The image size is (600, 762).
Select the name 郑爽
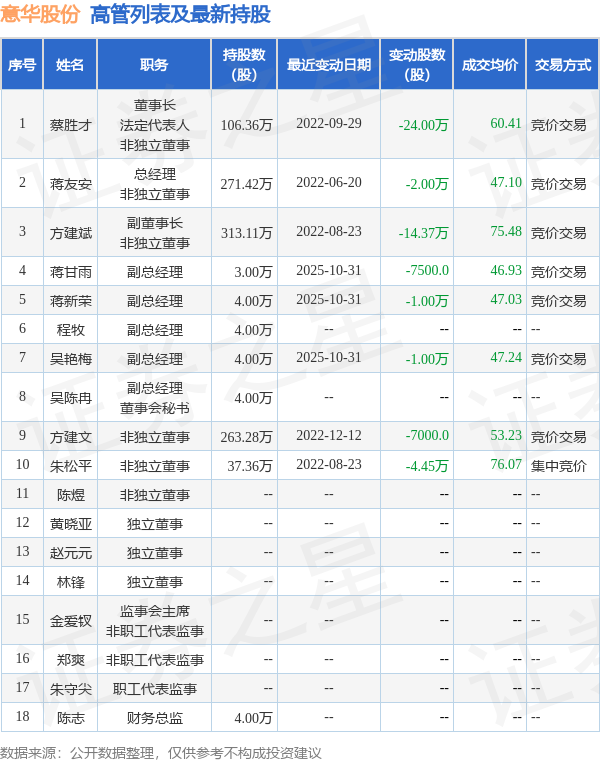70,660
